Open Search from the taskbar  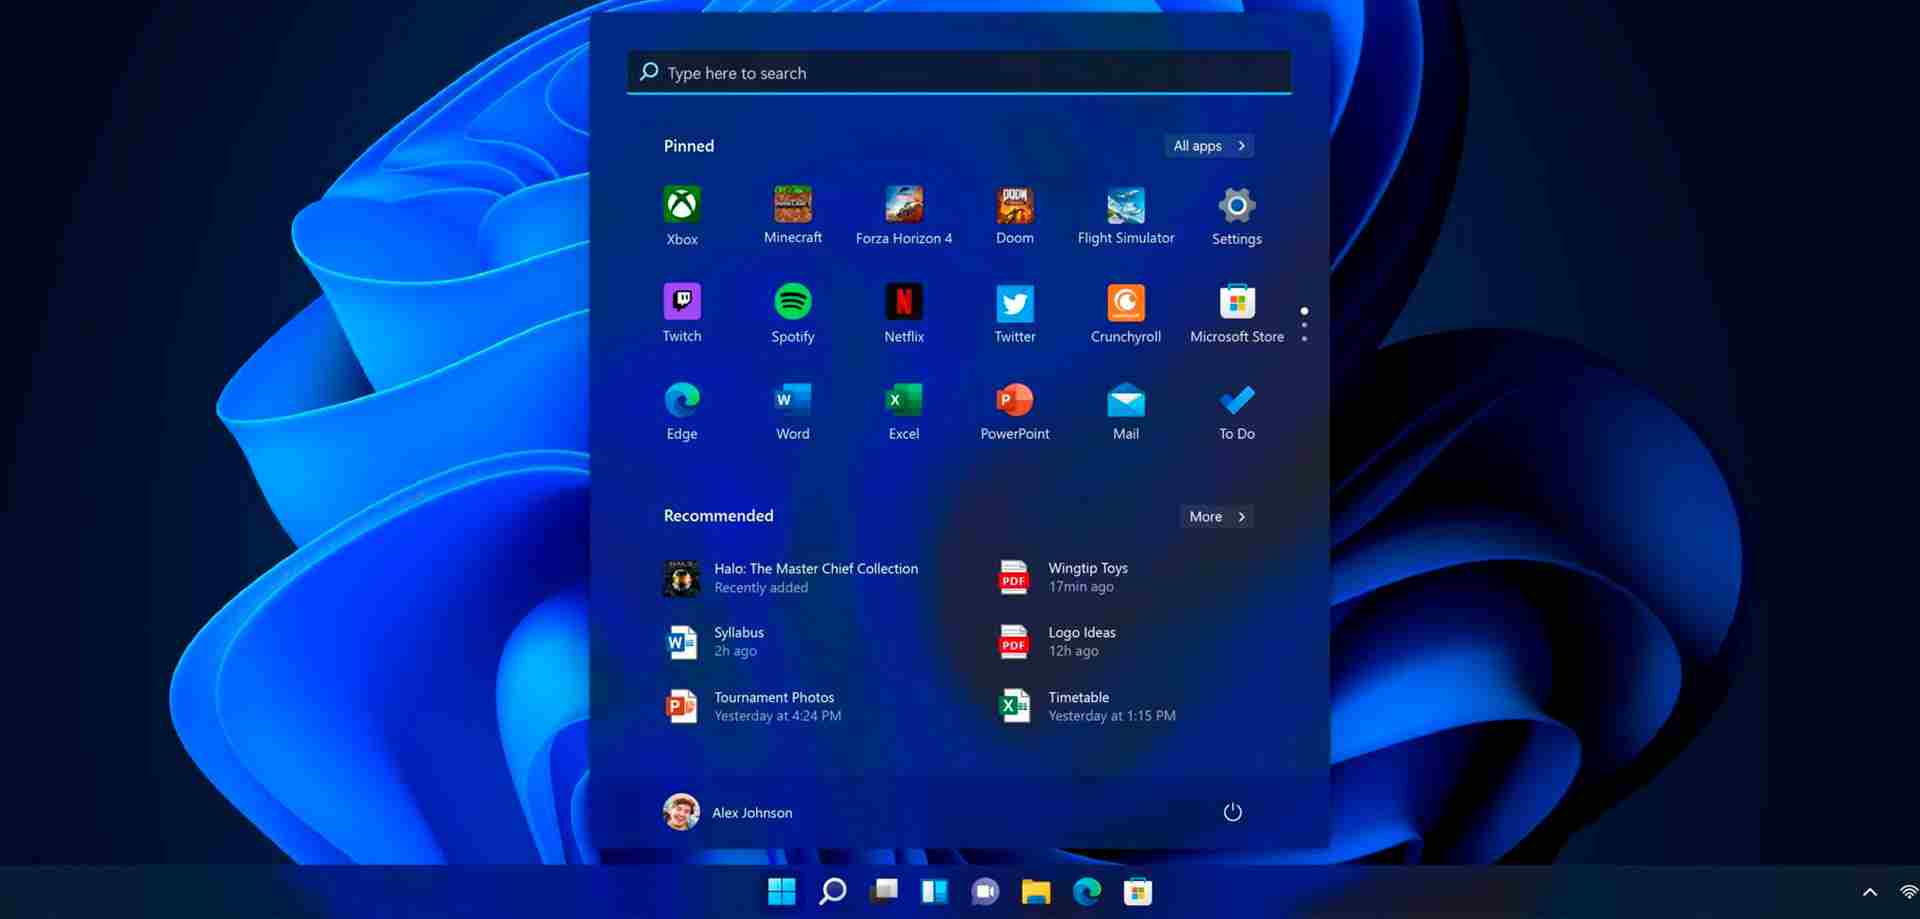(x=832, y=891)
